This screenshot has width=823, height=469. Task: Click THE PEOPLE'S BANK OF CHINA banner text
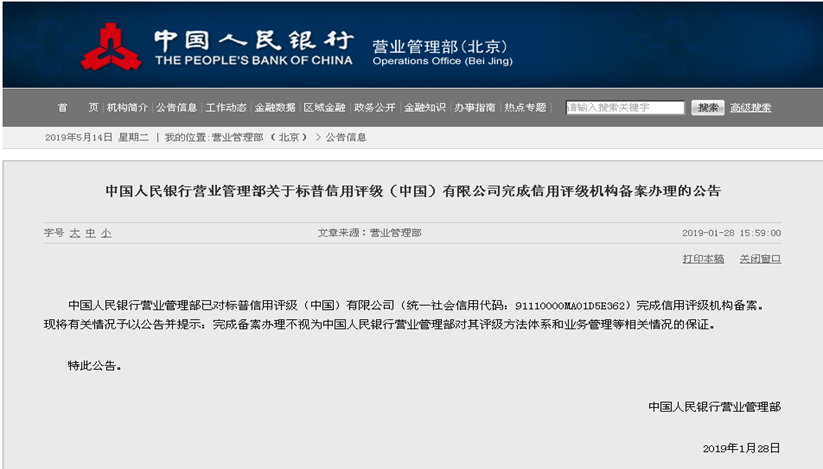pyautogui.click(x=254, y=60)
